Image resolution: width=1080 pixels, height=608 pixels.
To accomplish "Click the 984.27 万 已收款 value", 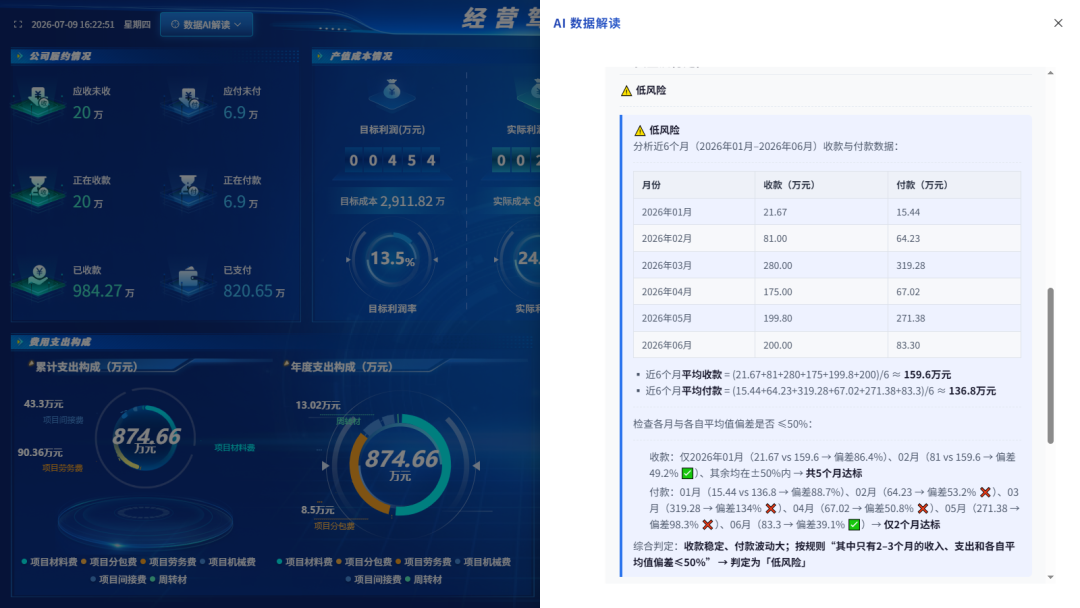I will tap(103, 291).
